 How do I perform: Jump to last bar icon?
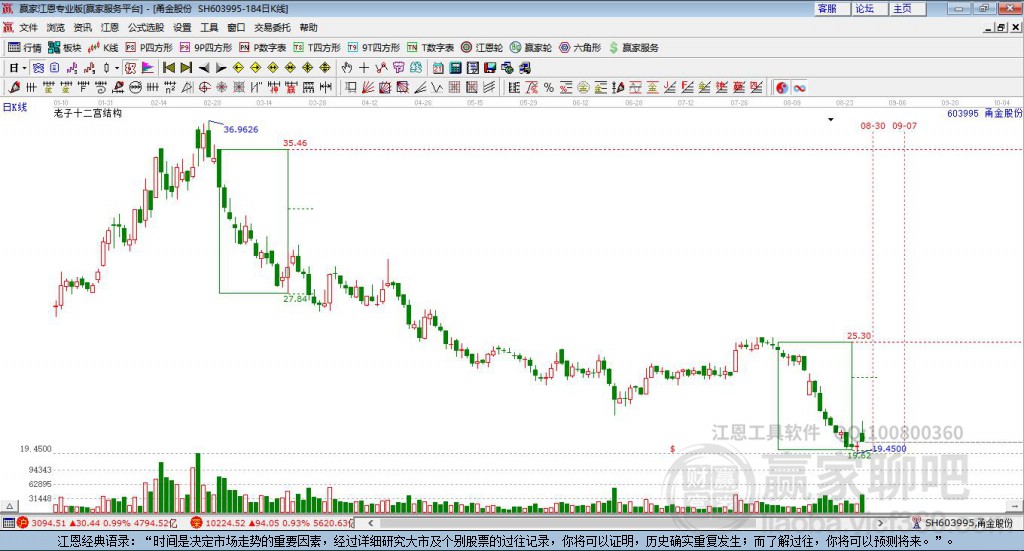tap(186, 68)
